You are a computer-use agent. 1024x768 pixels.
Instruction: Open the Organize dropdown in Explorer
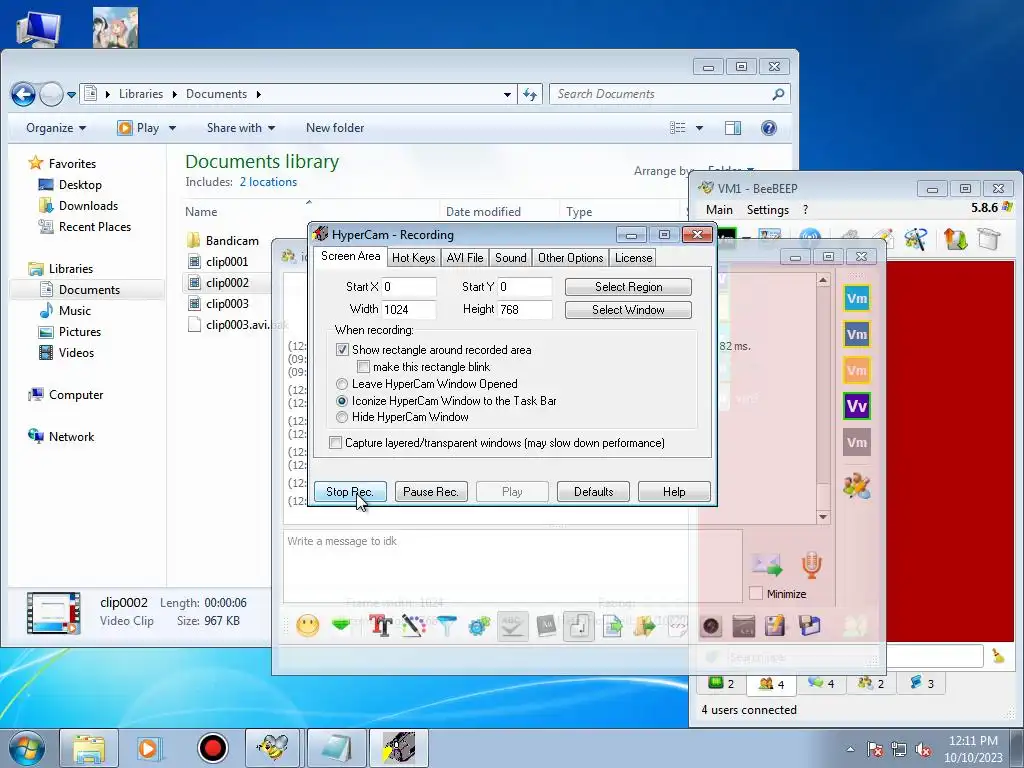pyautogui.click(x=56, y=128)
